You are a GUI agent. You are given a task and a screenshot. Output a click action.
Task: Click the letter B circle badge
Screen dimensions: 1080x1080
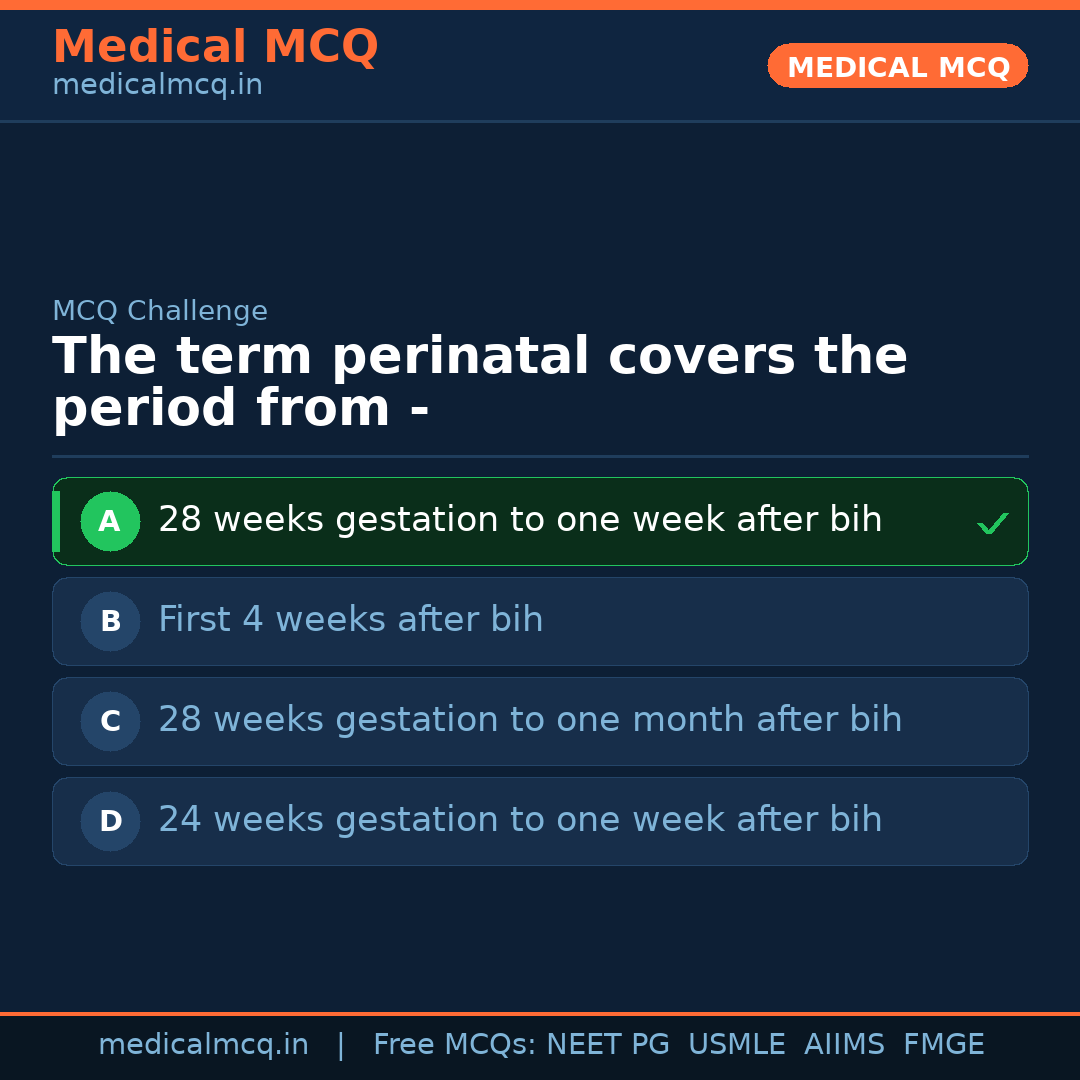(110, 621)
